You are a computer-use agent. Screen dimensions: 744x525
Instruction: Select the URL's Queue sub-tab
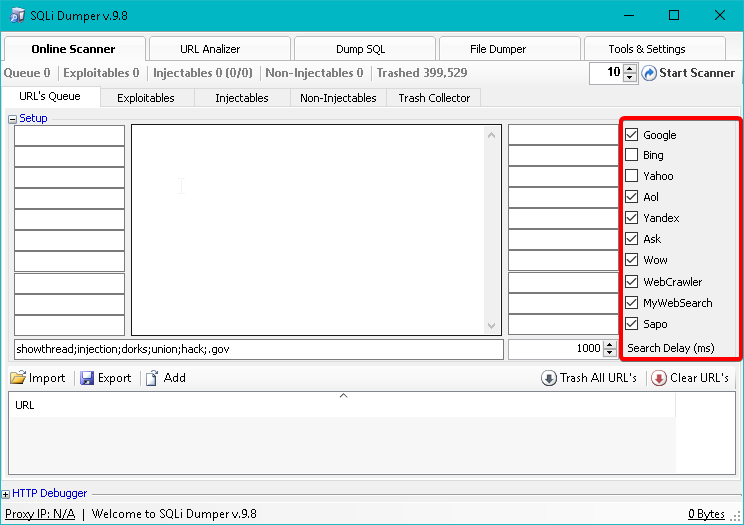tap(51, 96)
